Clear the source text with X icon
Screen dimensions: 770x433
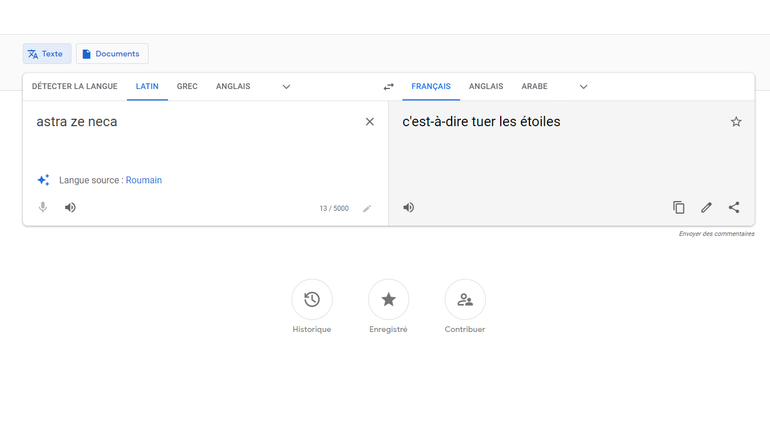(x=369, y=122)
